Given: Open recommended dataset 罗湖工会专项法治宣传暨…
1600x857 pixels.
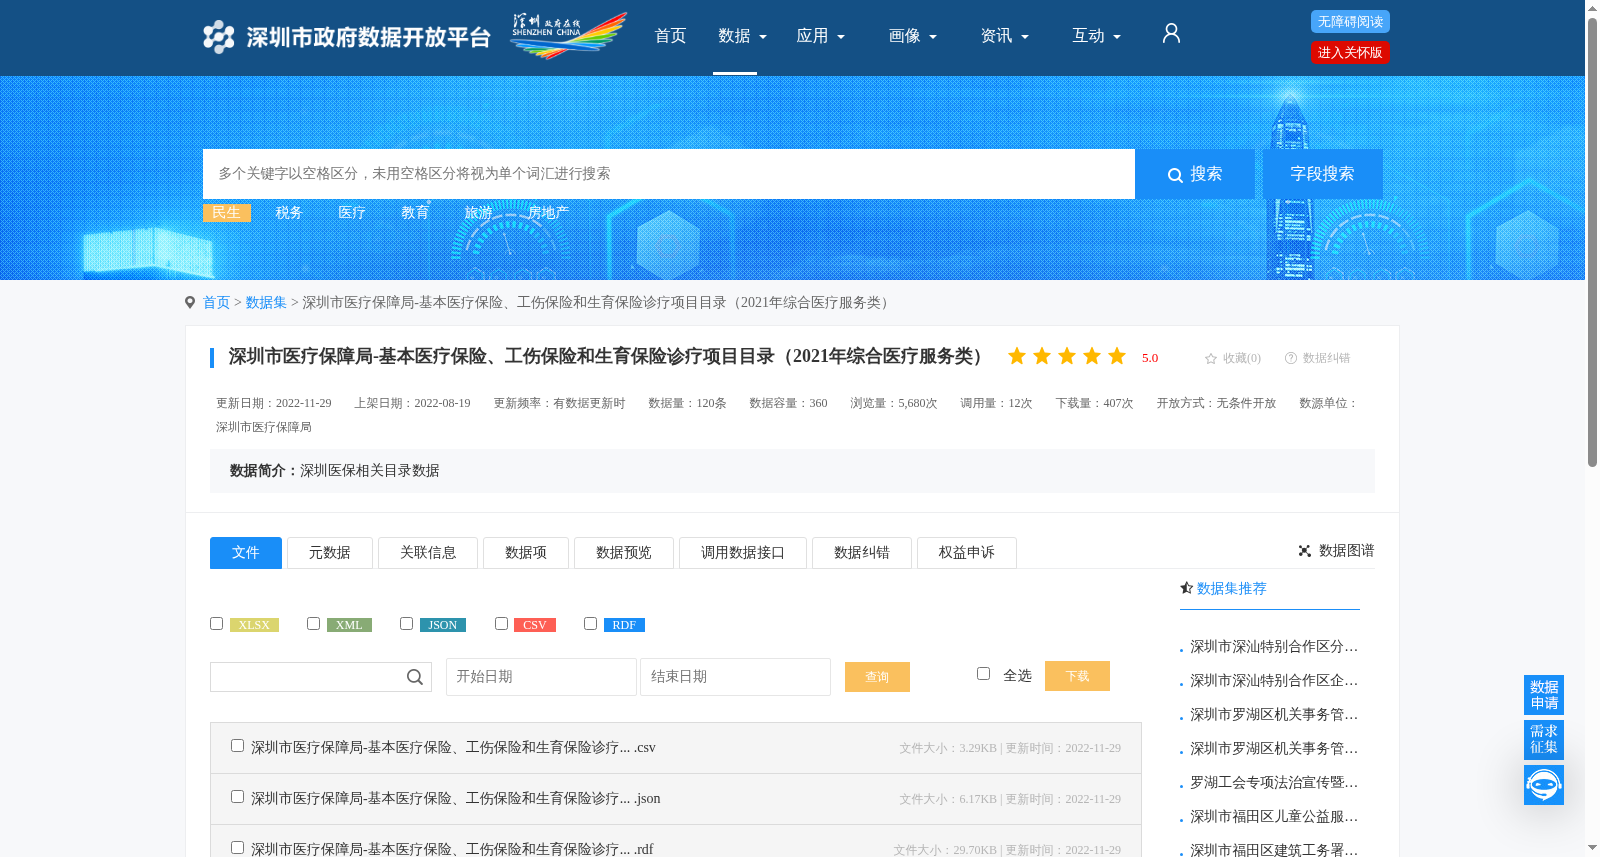Looking at the screenshot, I should pos(1274,783).
